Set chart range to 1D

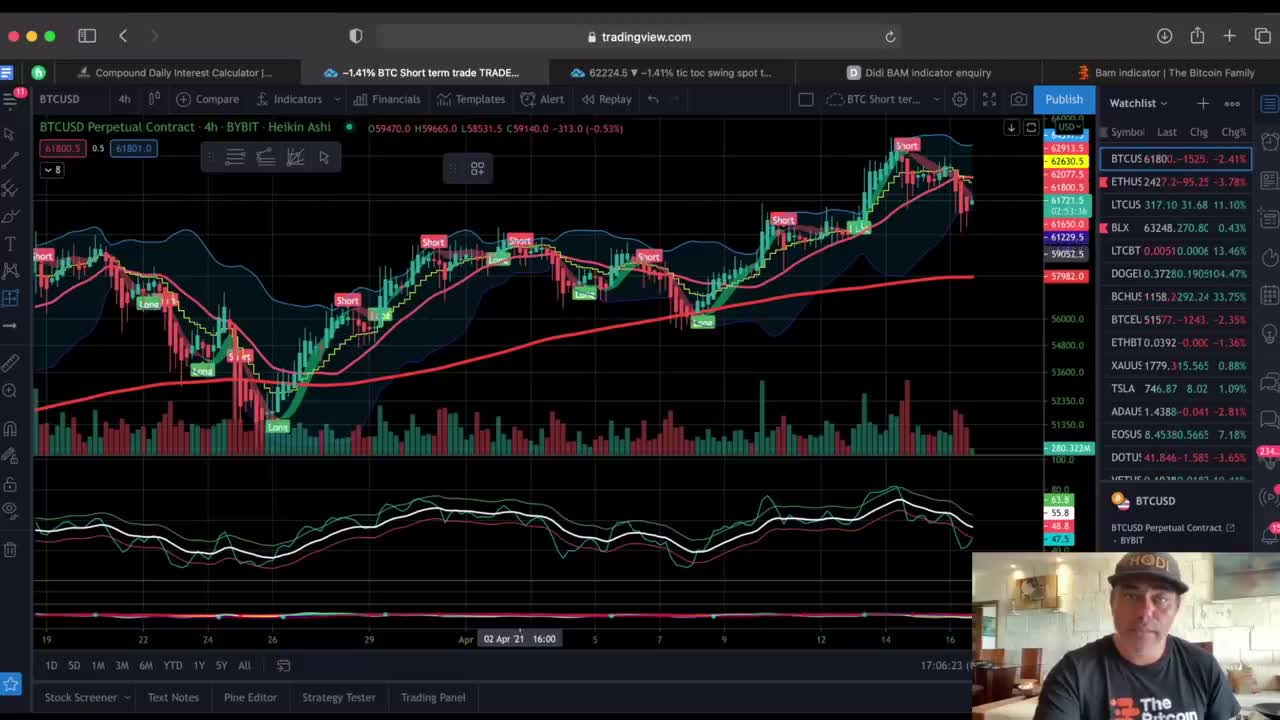pyautogui.click(x=51, y=665)
